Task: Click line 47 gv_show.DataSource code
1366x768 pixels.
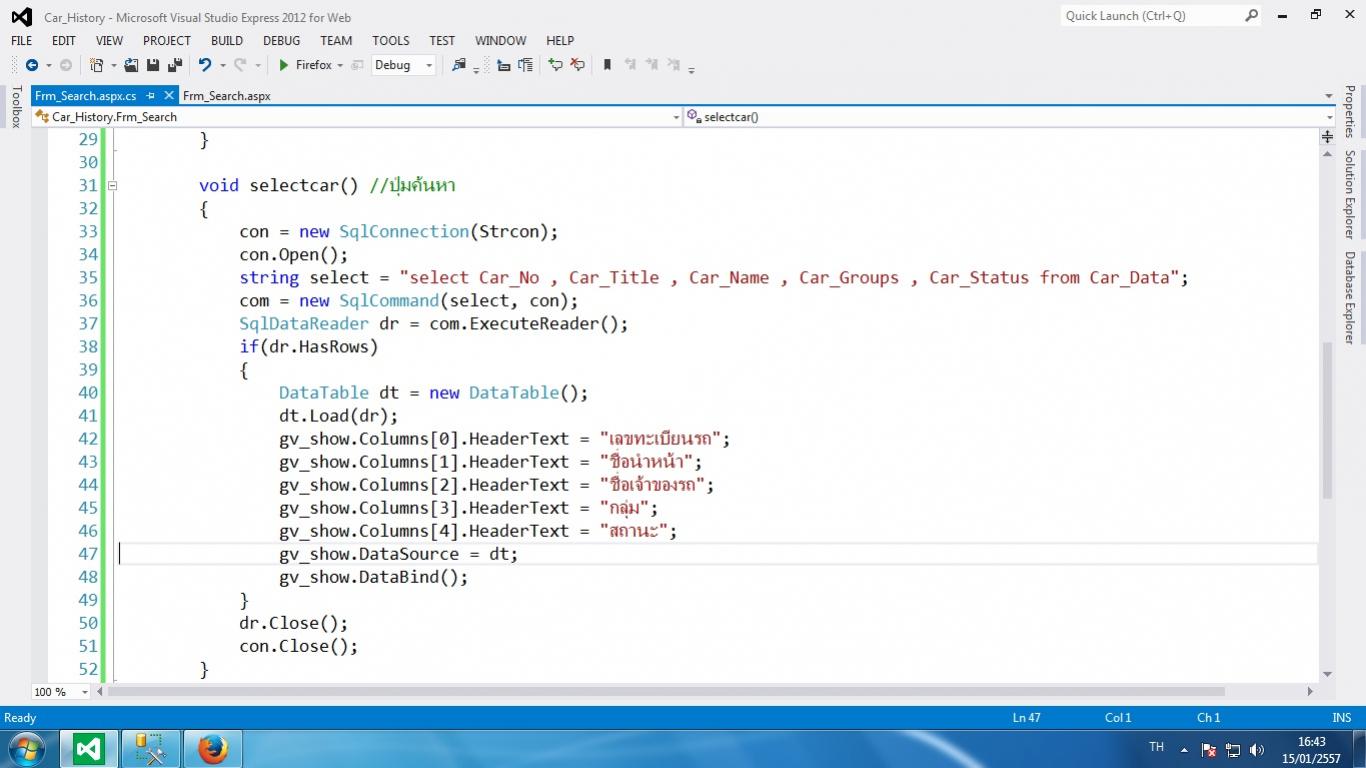Action: tap(398, 554)
